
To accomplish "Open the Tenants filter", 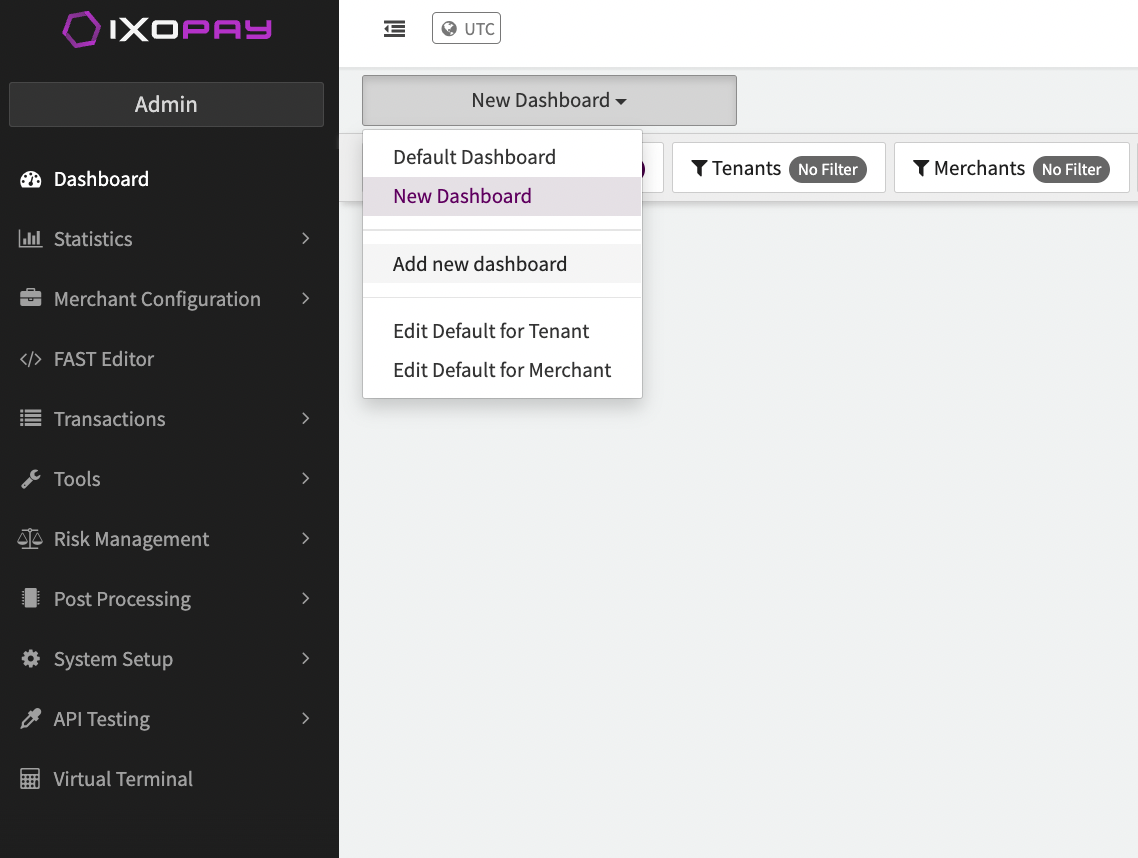I will [x=778, y=168].
